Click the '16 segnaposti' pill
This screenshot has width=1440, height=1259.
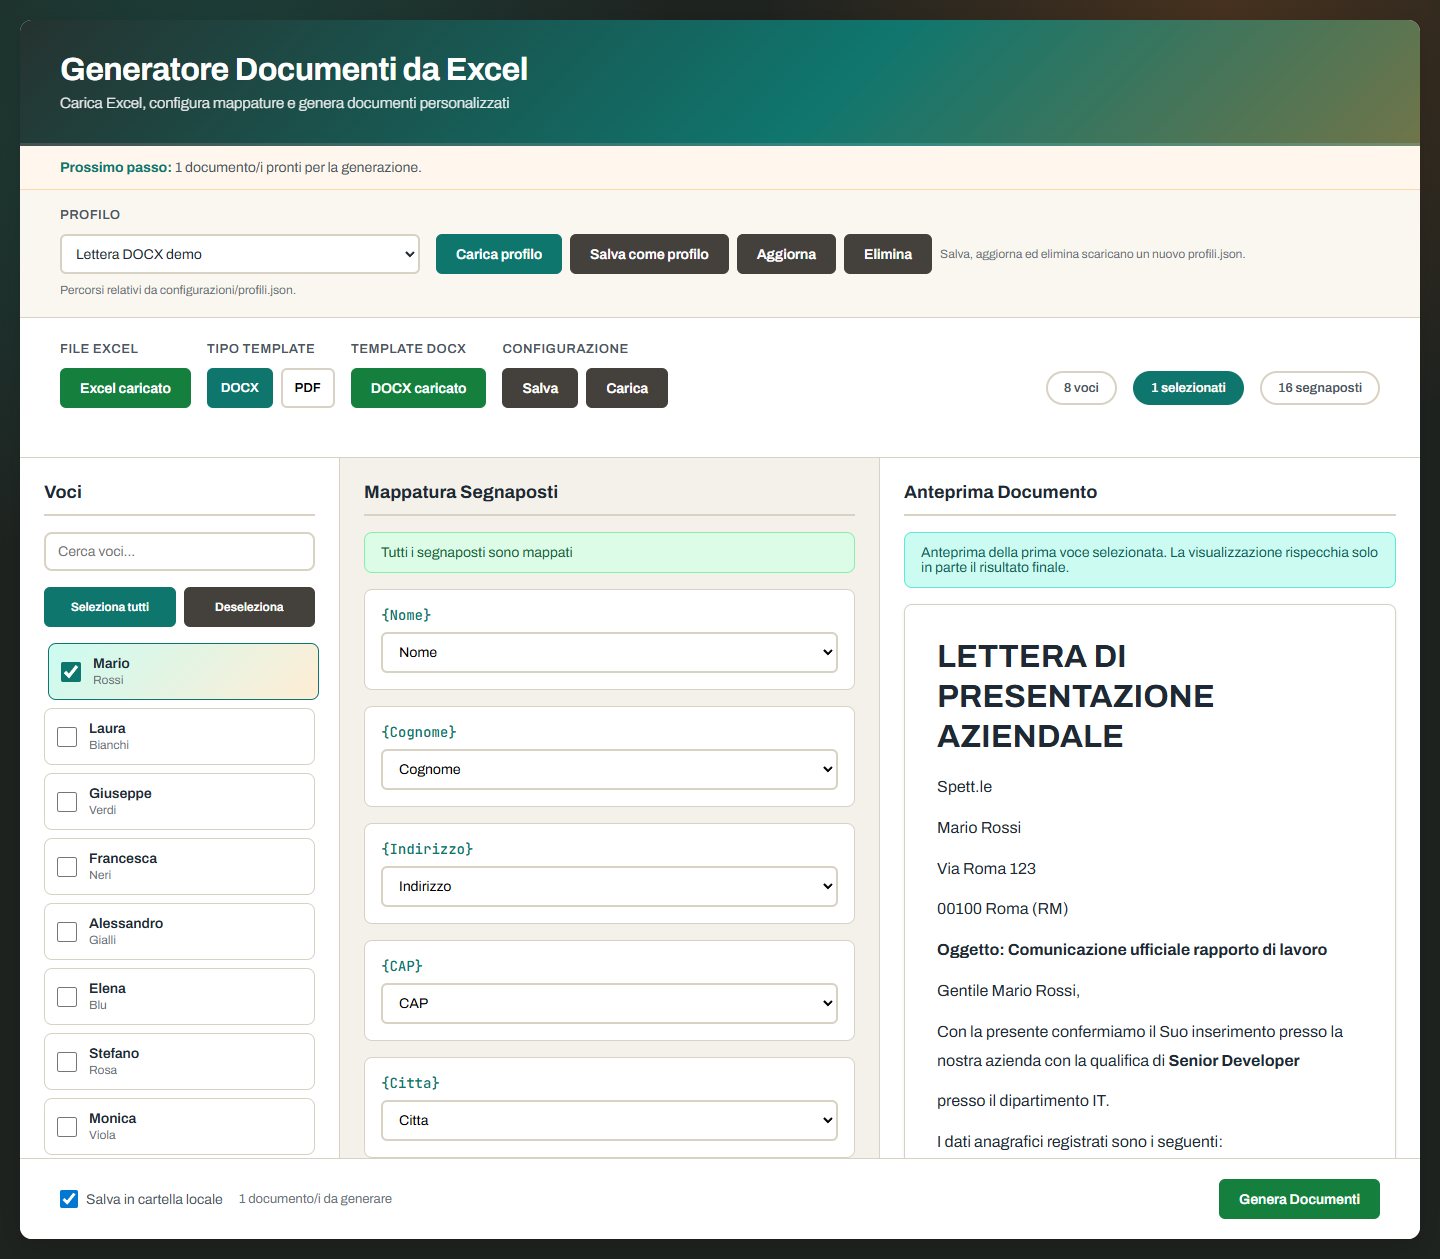click(1320, 388)
